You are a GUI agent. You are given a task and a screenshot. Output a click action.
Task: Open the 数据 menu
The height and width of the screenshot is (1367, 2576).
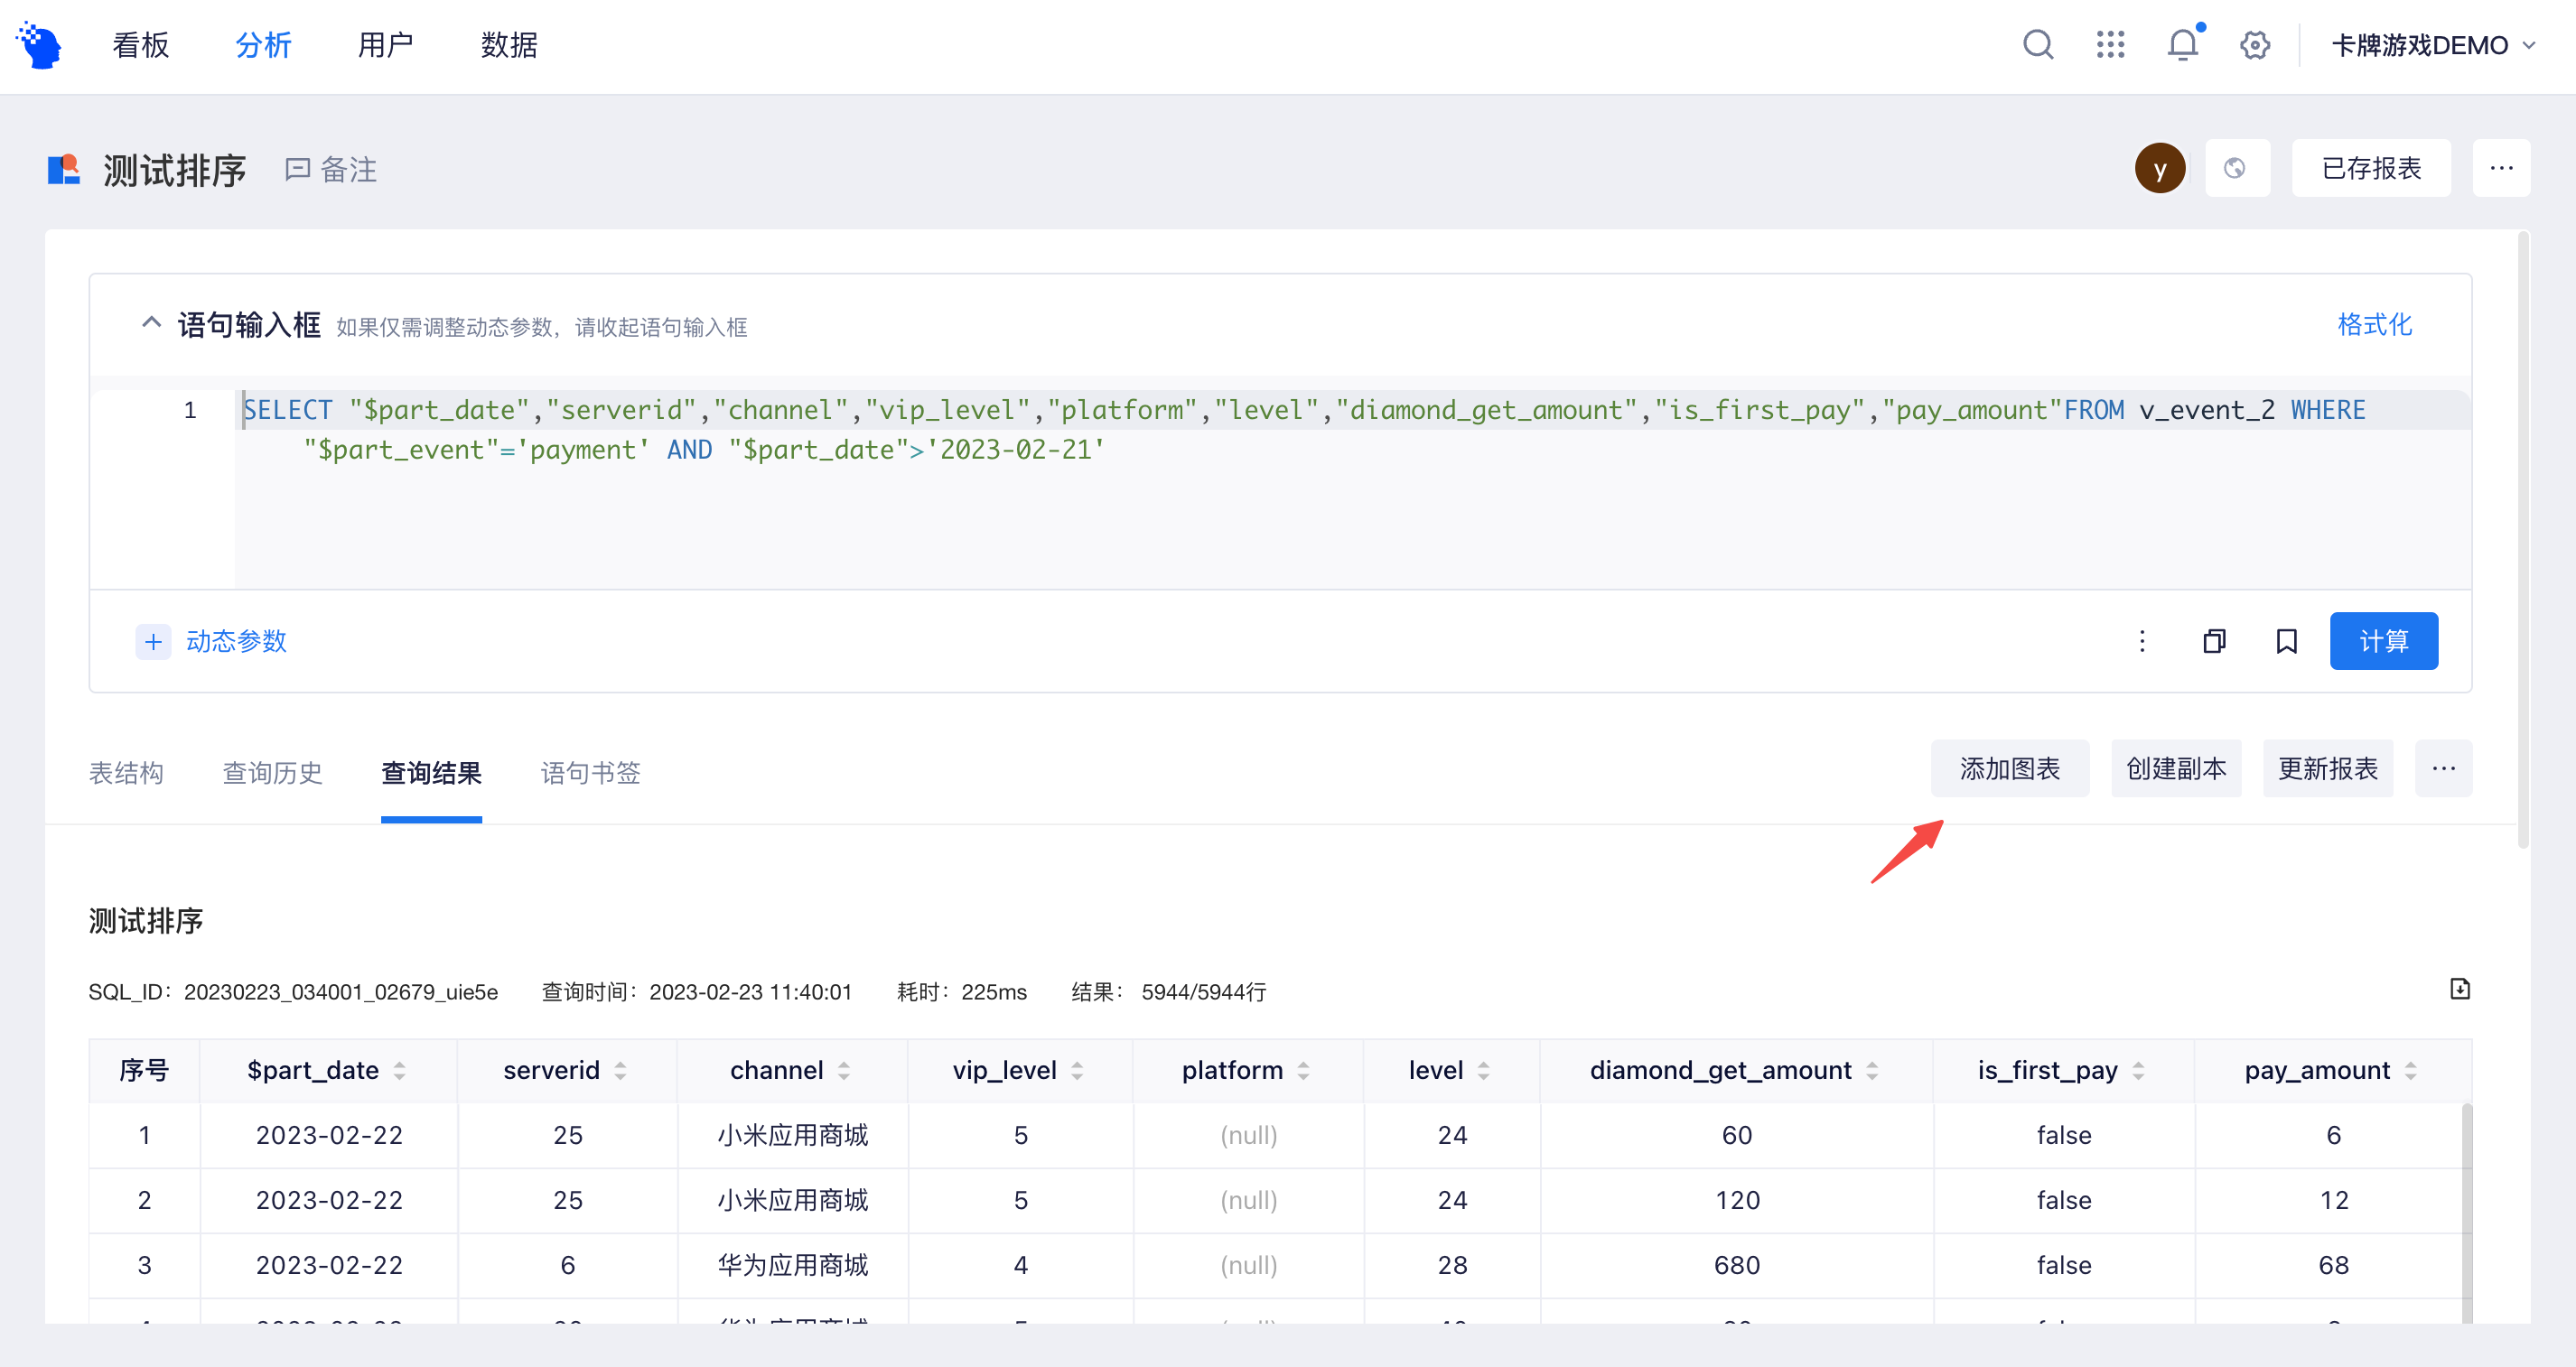coord(509,45)
